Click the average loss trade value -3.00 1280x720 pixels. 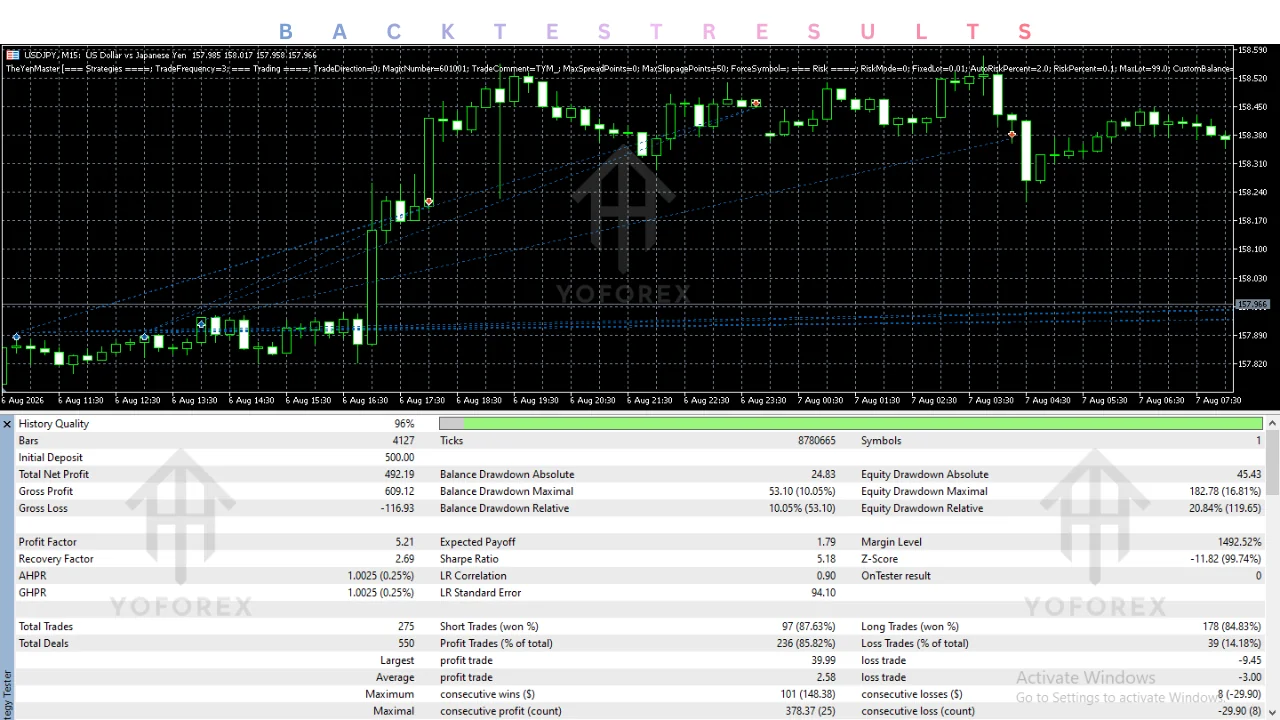1250,678
